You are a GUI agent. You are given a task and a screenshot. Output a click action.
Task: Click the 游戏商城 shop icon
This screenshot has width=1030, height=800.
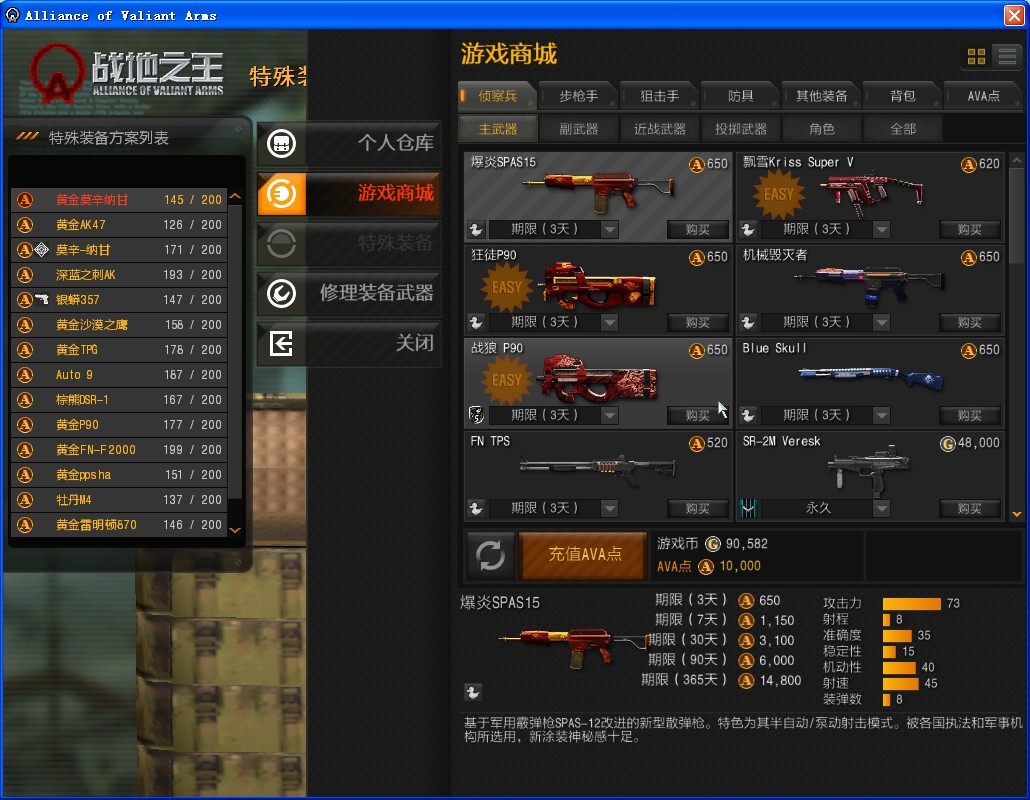[281, 194]
